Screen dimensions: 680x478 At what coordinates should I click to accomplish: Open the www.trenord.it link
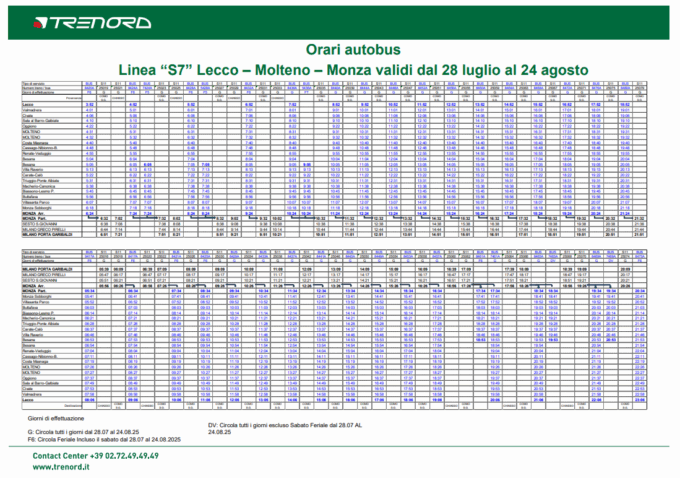tap(61, 467)
